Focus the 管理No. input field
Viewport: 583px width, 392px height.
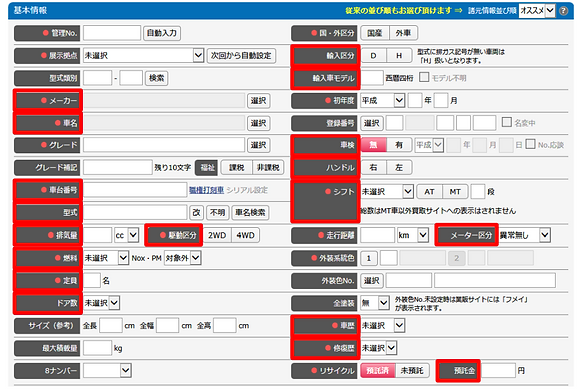112,33
